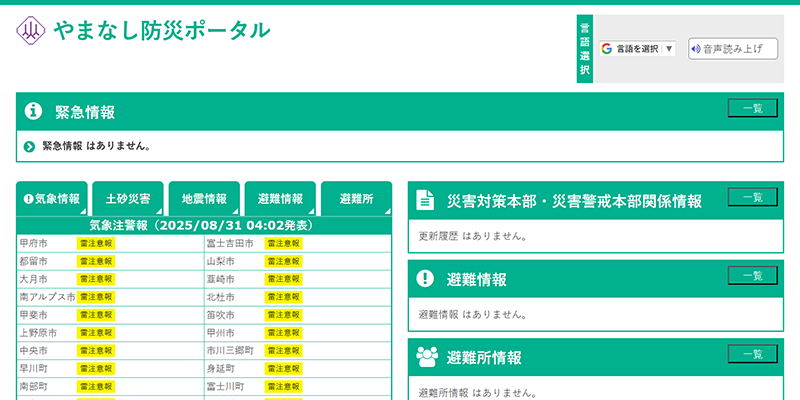800x400 pixels.
Task: Click the dropdown arrow of 言語を選択
Action: pos(669,49)
